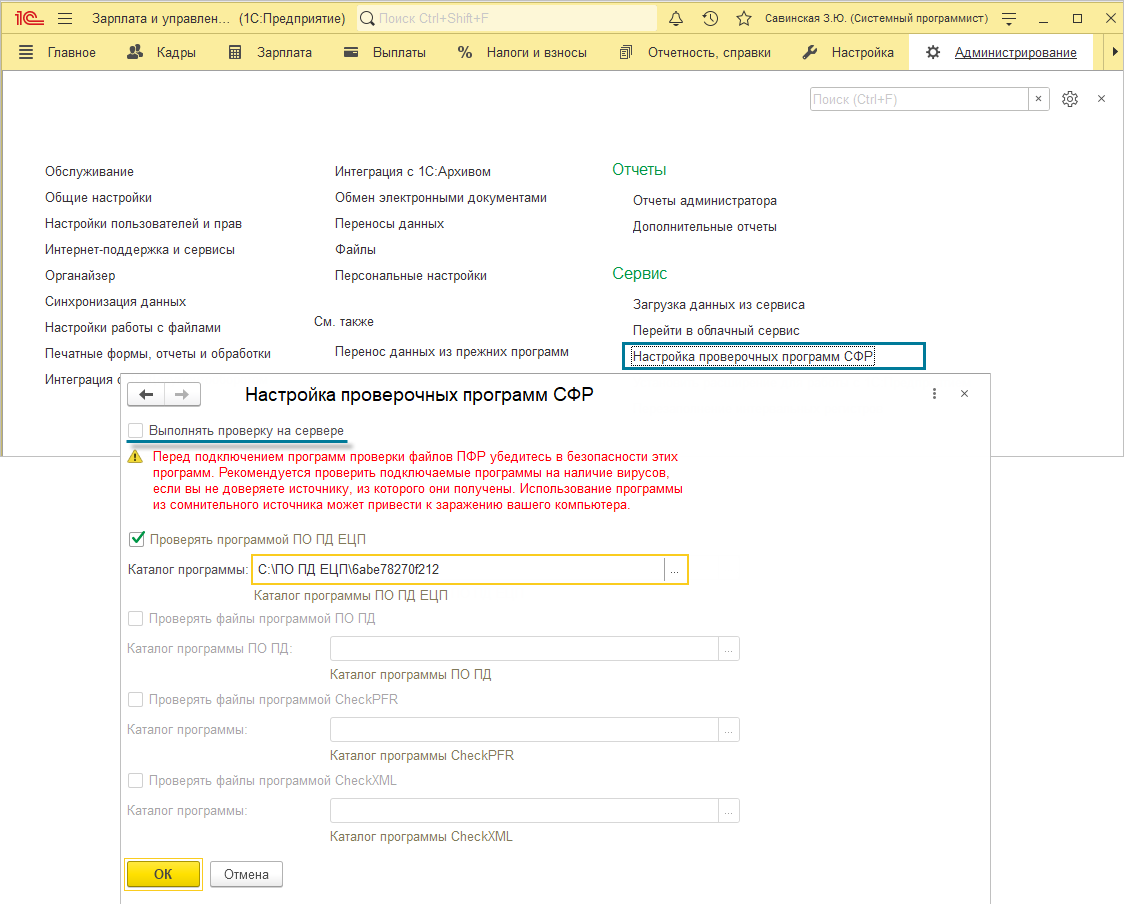Toggle 'Проверять файлы программой CheckPFR' checkbox
Viewport: 1124px width, 904px height.
click(x=135, y=700)
